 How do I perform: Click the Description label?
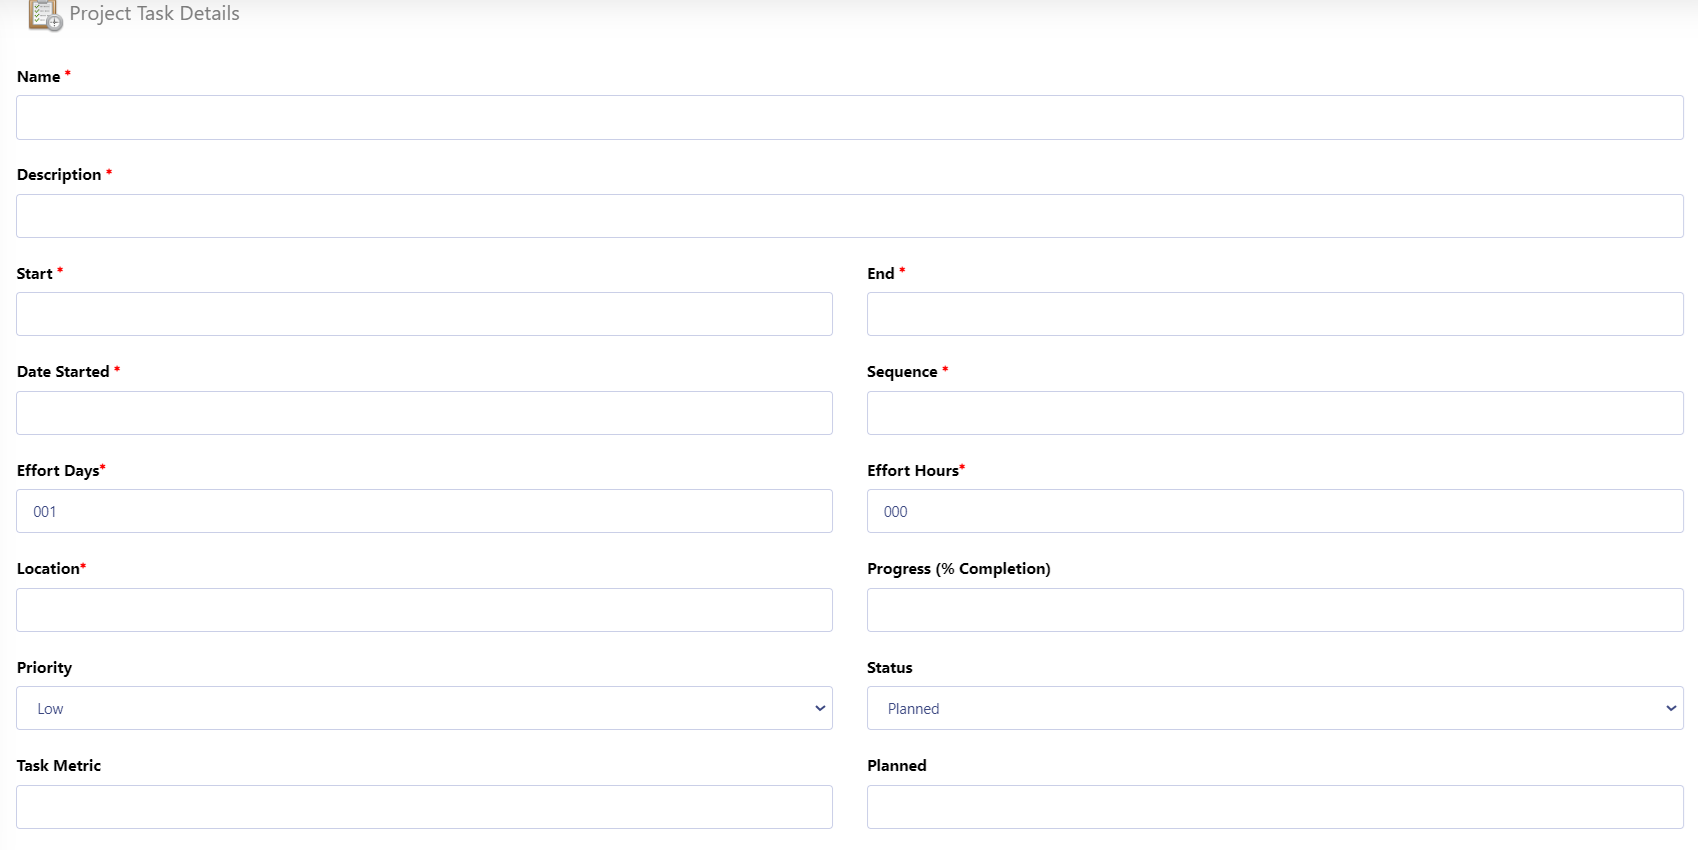pos(59,175)
